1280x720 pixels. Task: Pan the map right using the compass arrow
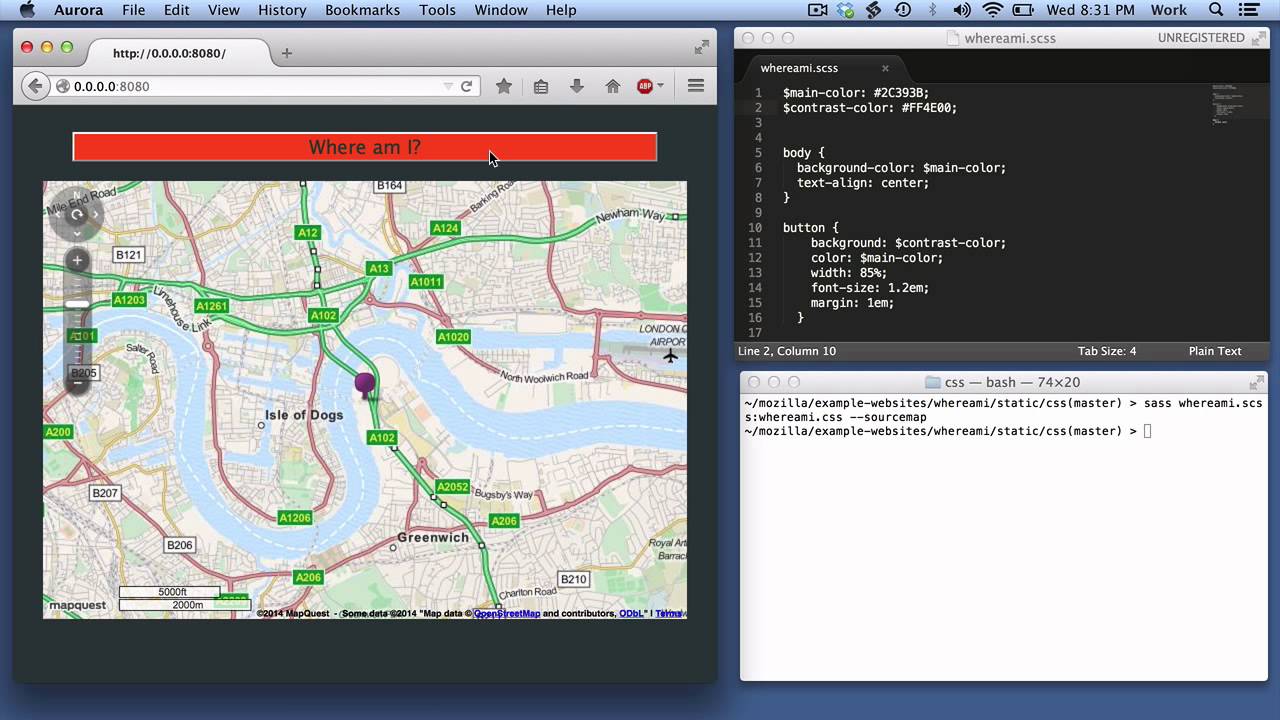pyautogui.click(x=96, y=214)
